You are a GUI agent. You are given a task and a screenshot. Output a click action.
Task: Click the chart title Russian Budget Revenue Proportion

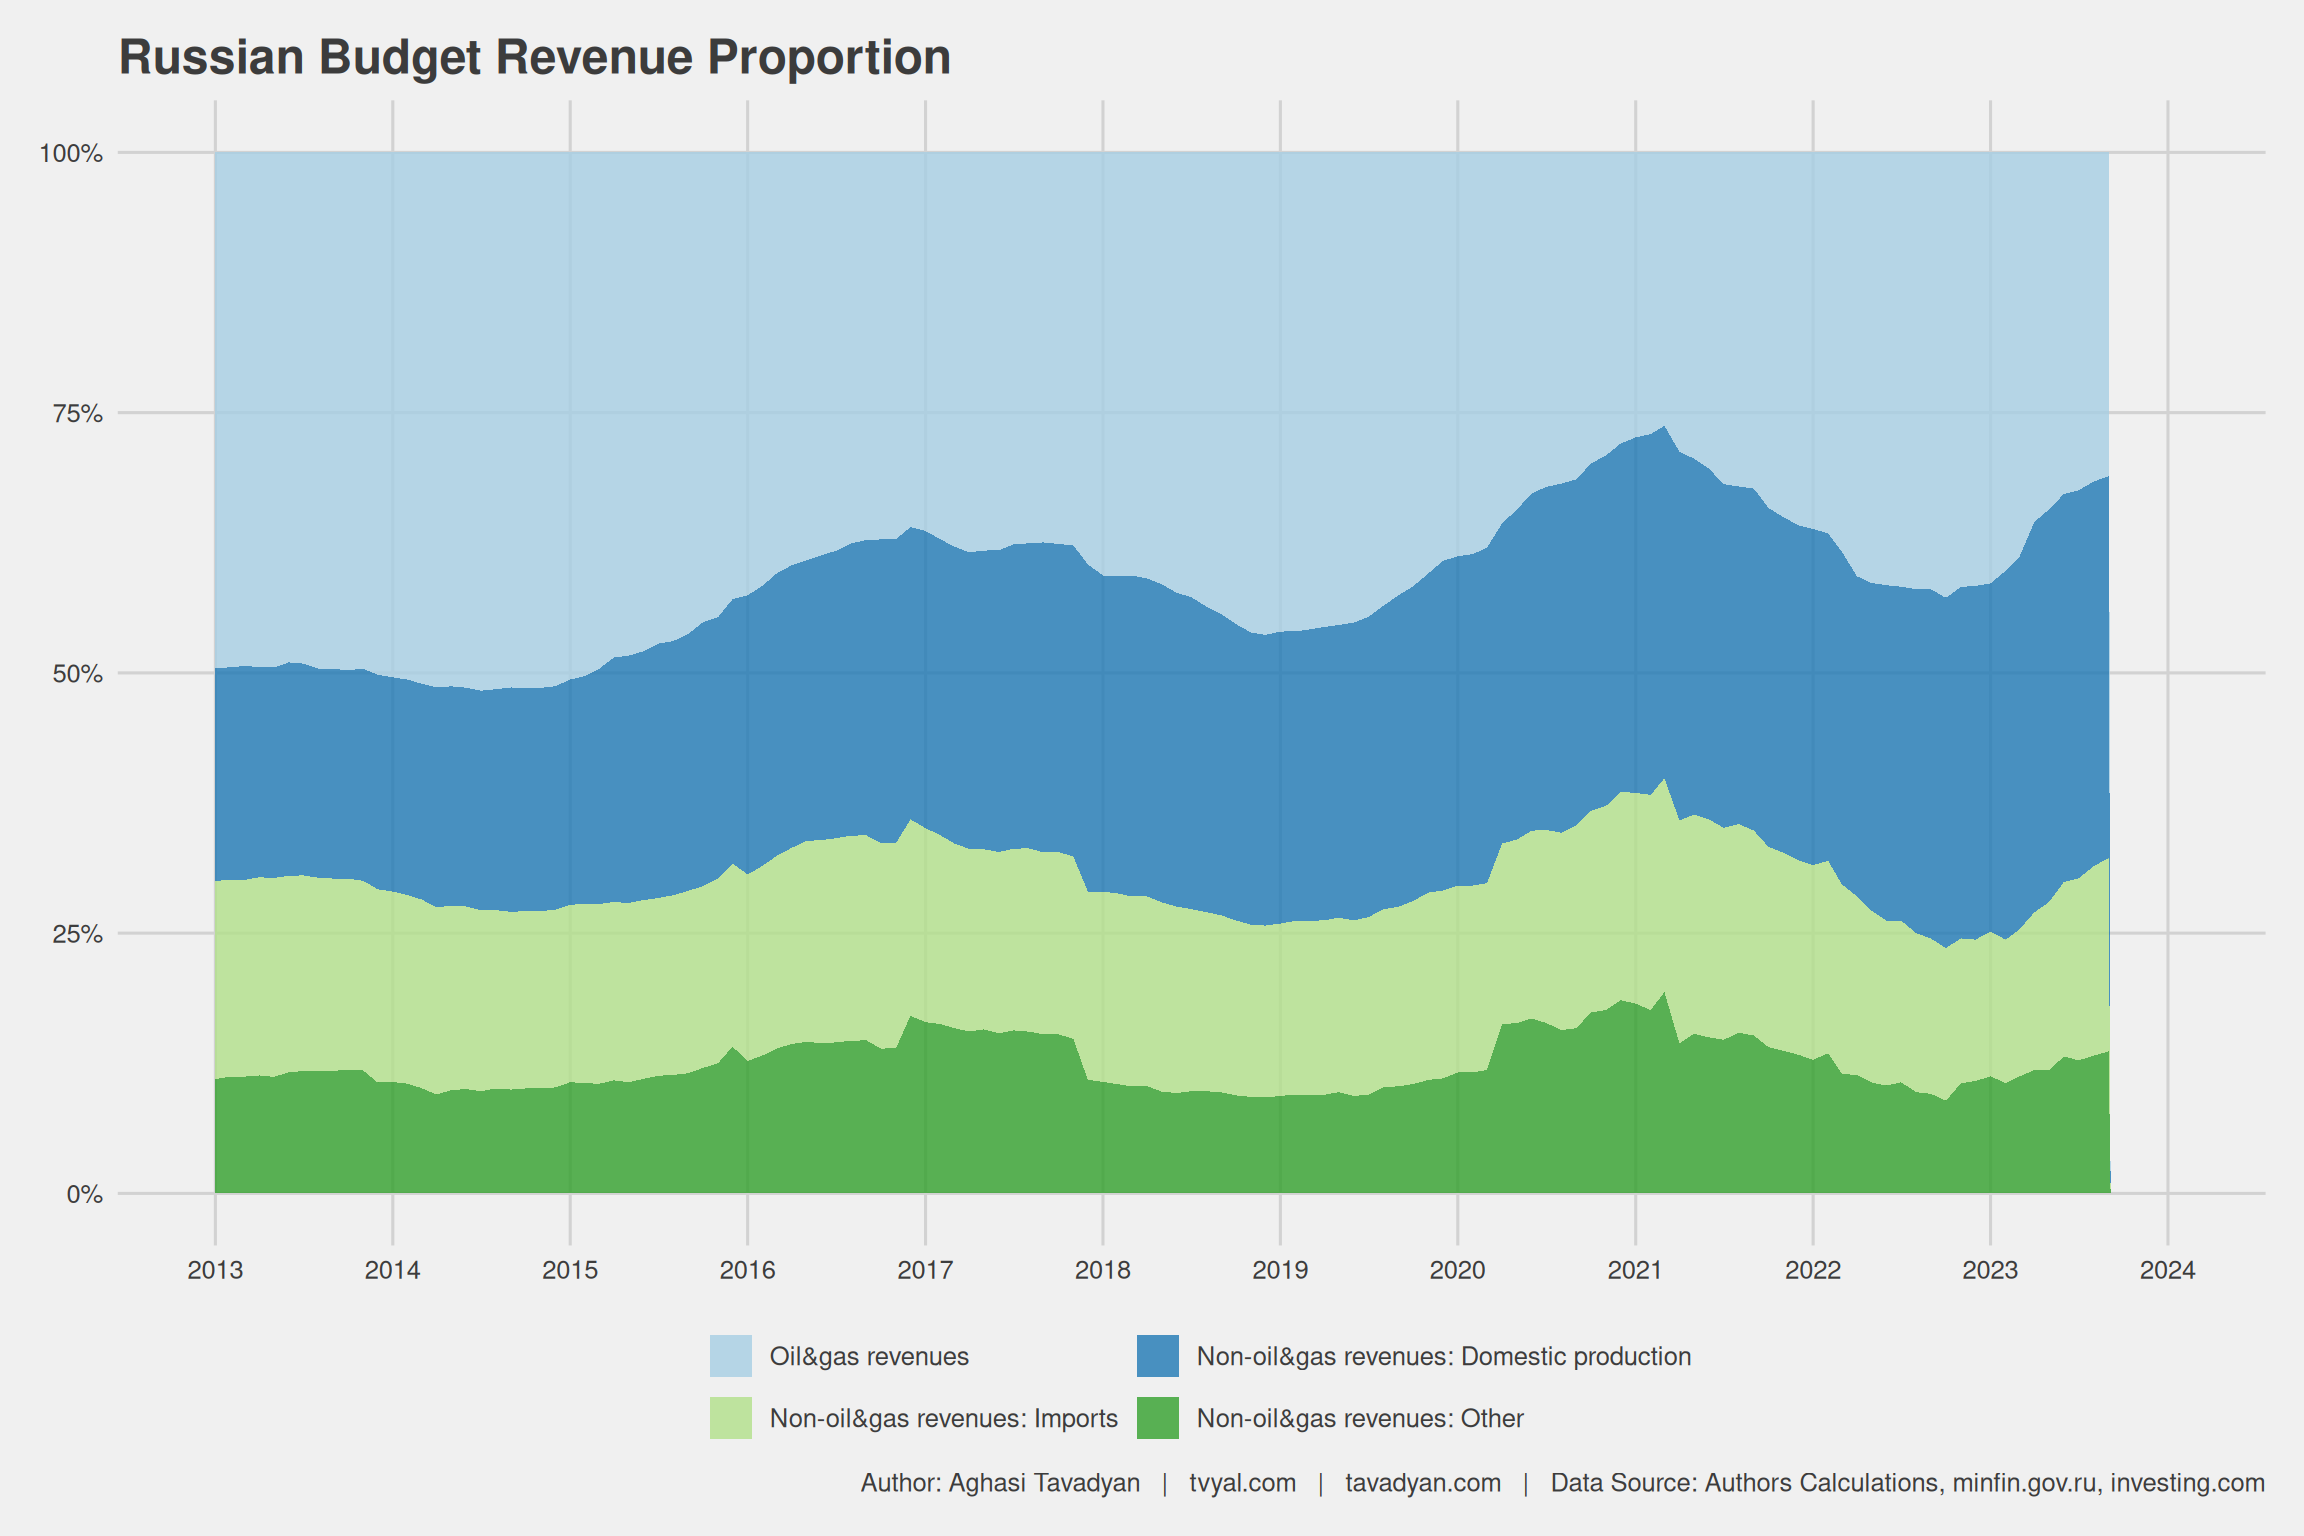(x=534, y=57)
